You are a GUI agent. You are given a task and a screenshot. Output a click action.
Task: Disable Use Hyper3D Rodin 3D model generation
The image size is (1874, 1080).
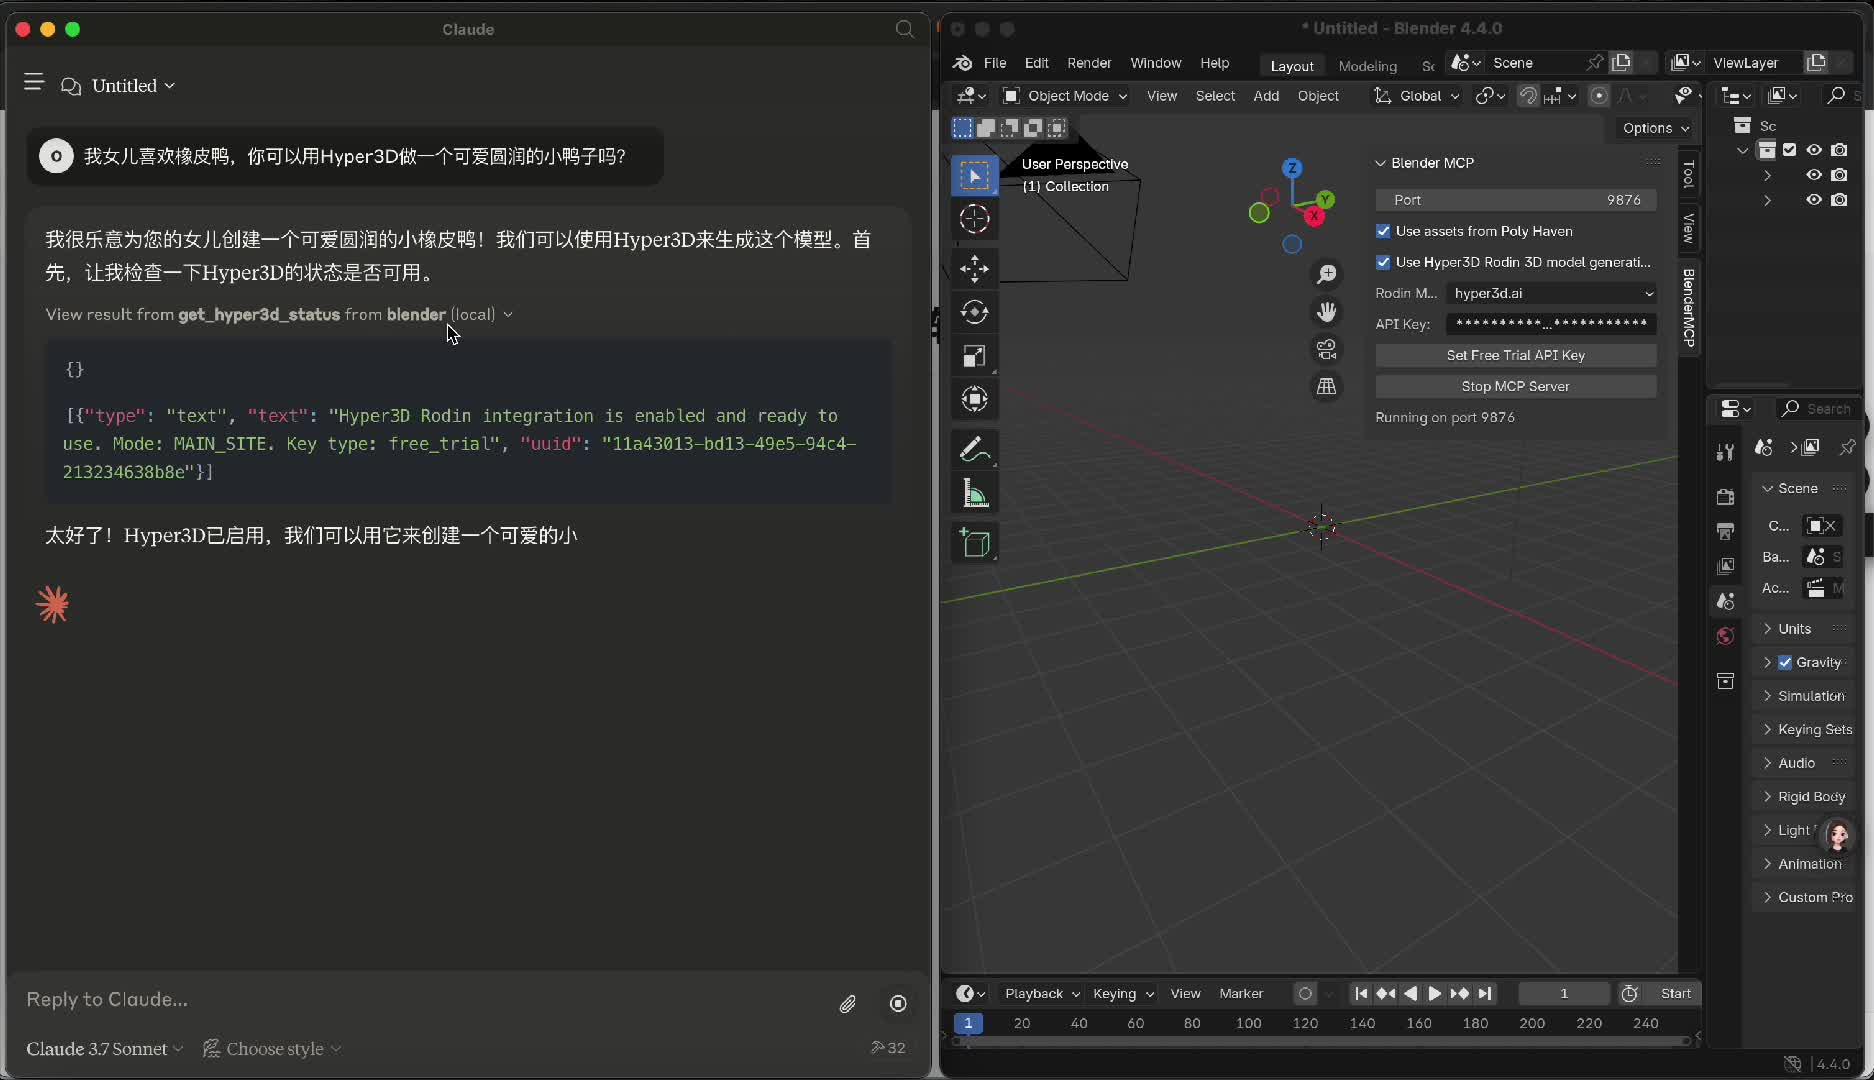(1383, 262)
